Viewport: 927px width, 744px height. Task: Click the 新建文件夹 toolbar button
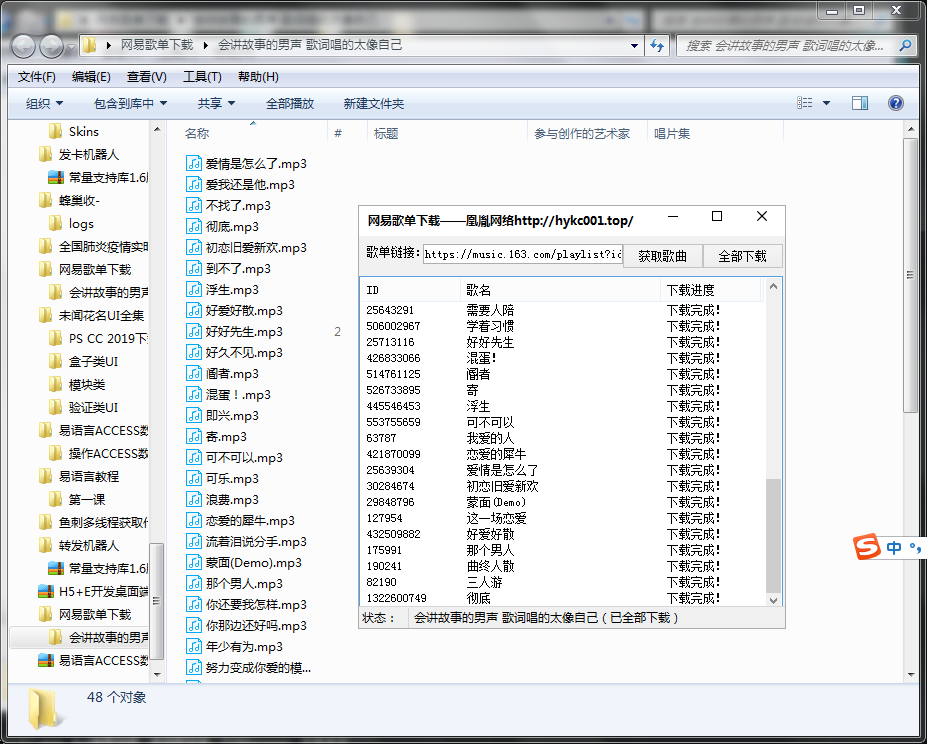click(x=374, y=103)
